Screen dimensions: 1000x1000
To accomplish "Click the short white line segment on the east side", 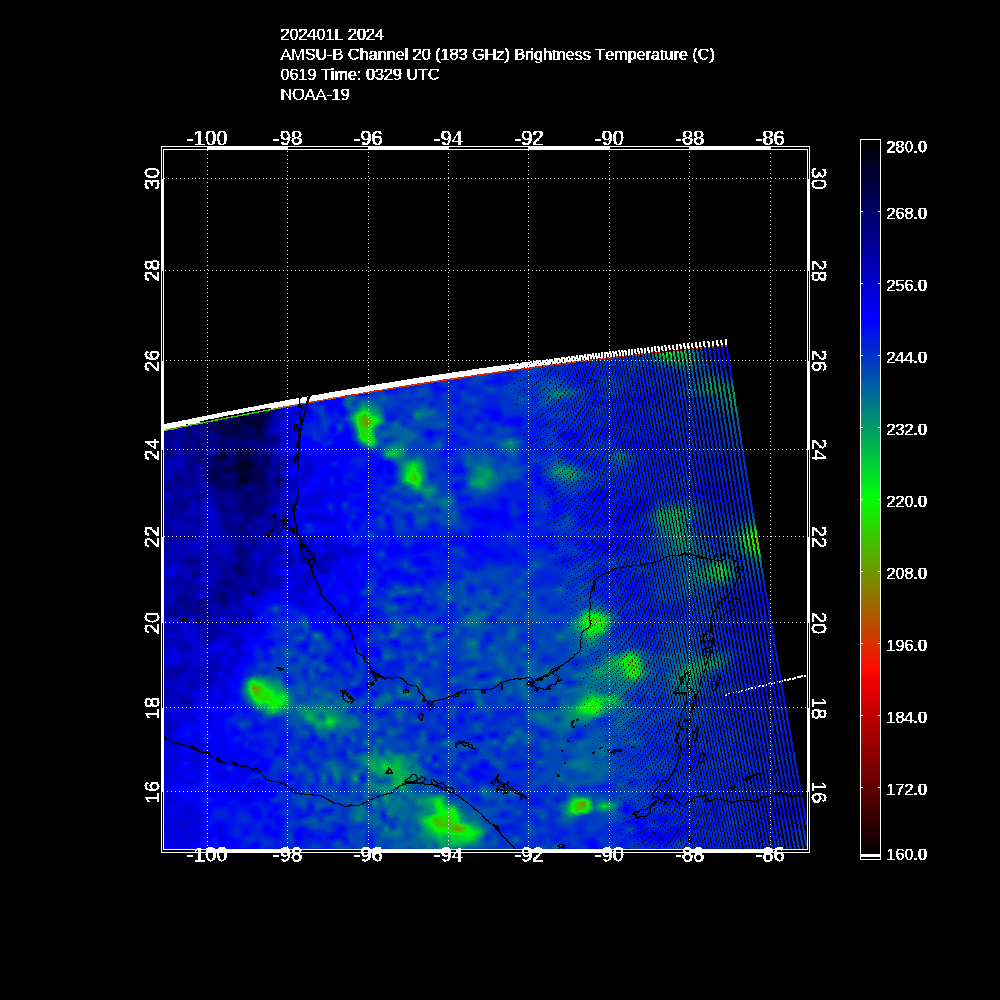I will (x=765, y=685).
